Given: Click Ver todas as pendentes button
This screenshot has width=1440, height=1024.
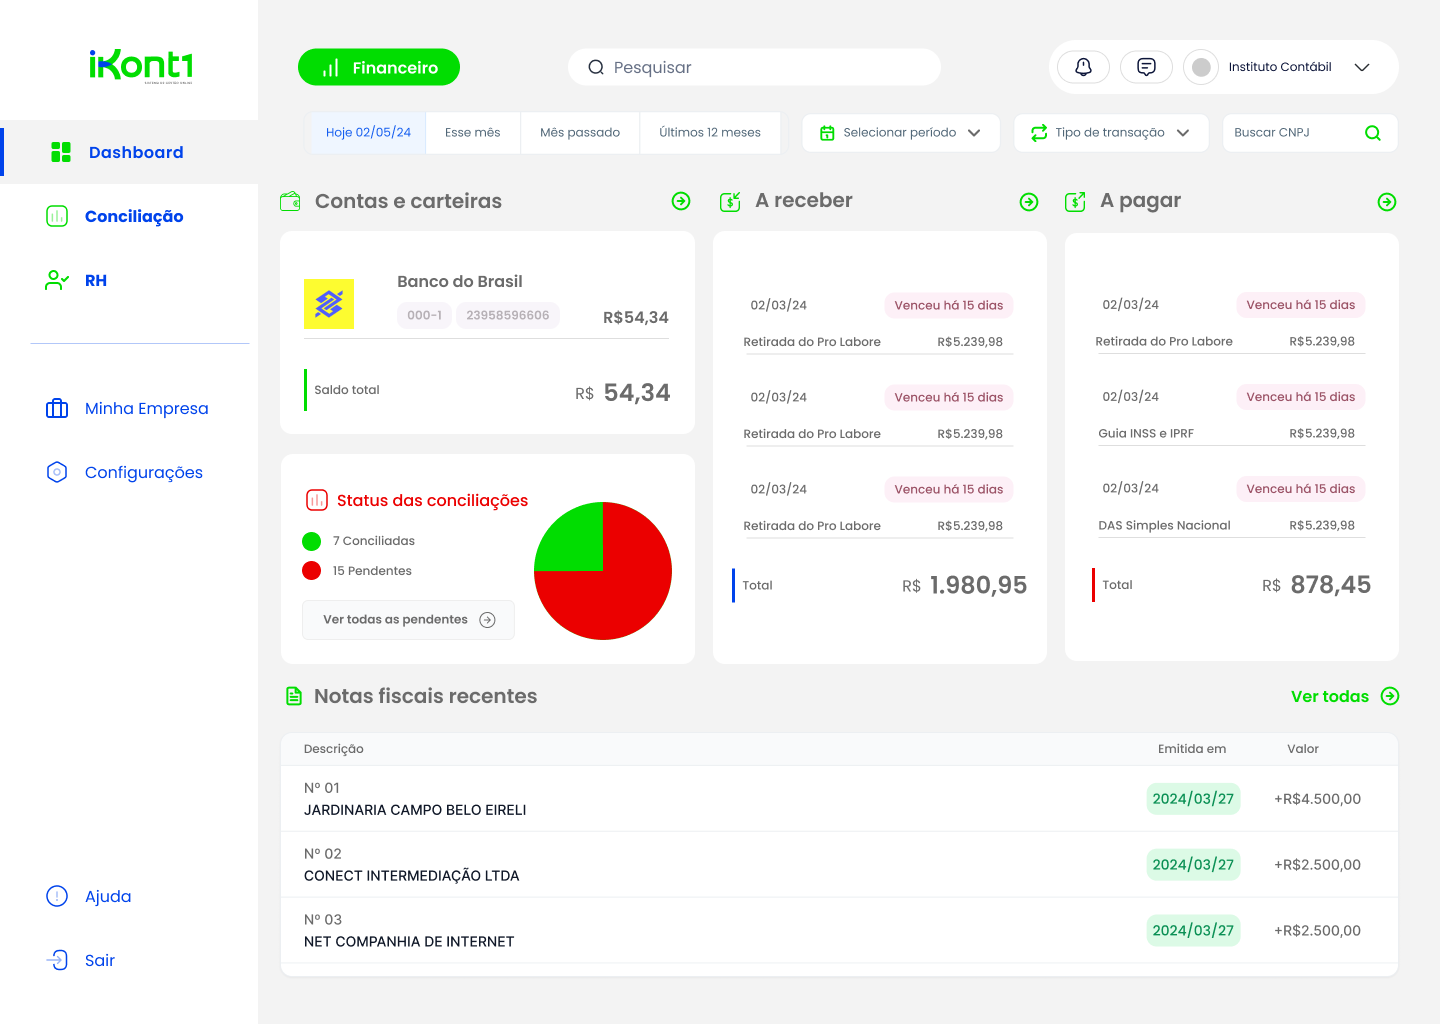Looking at the screenshot, I should (x=408, y=620).
